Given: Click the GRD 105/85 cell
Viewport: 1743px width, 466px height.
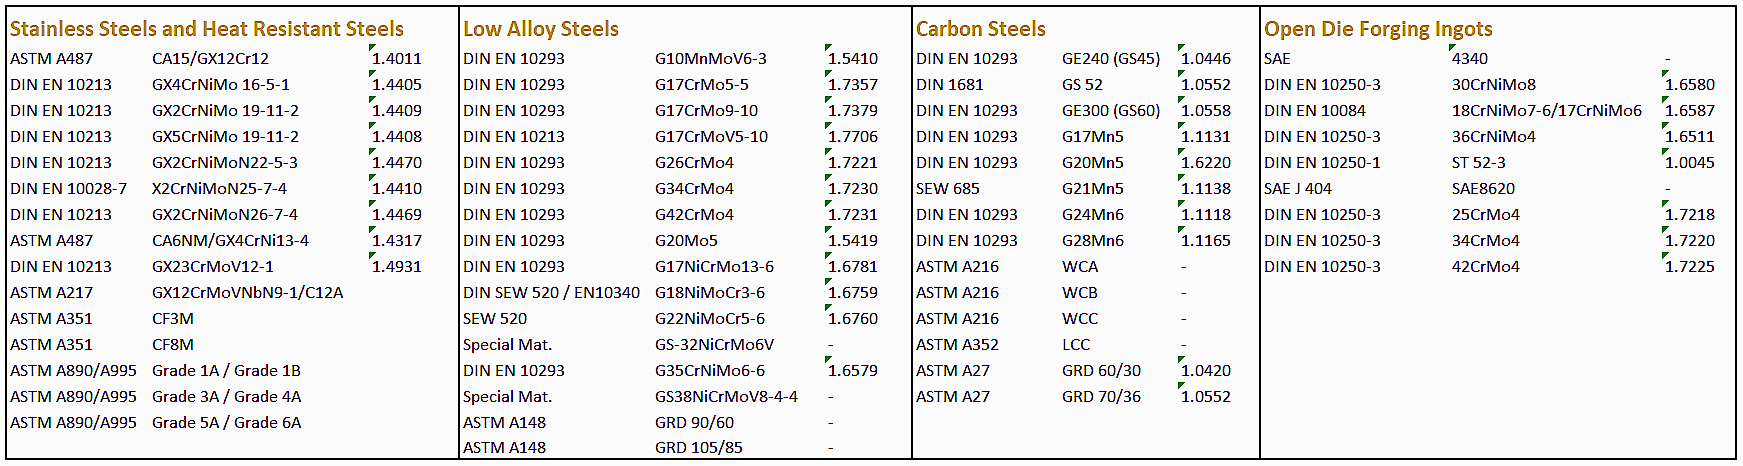Looking at the screenshot, I should click(x=699, y=448).
